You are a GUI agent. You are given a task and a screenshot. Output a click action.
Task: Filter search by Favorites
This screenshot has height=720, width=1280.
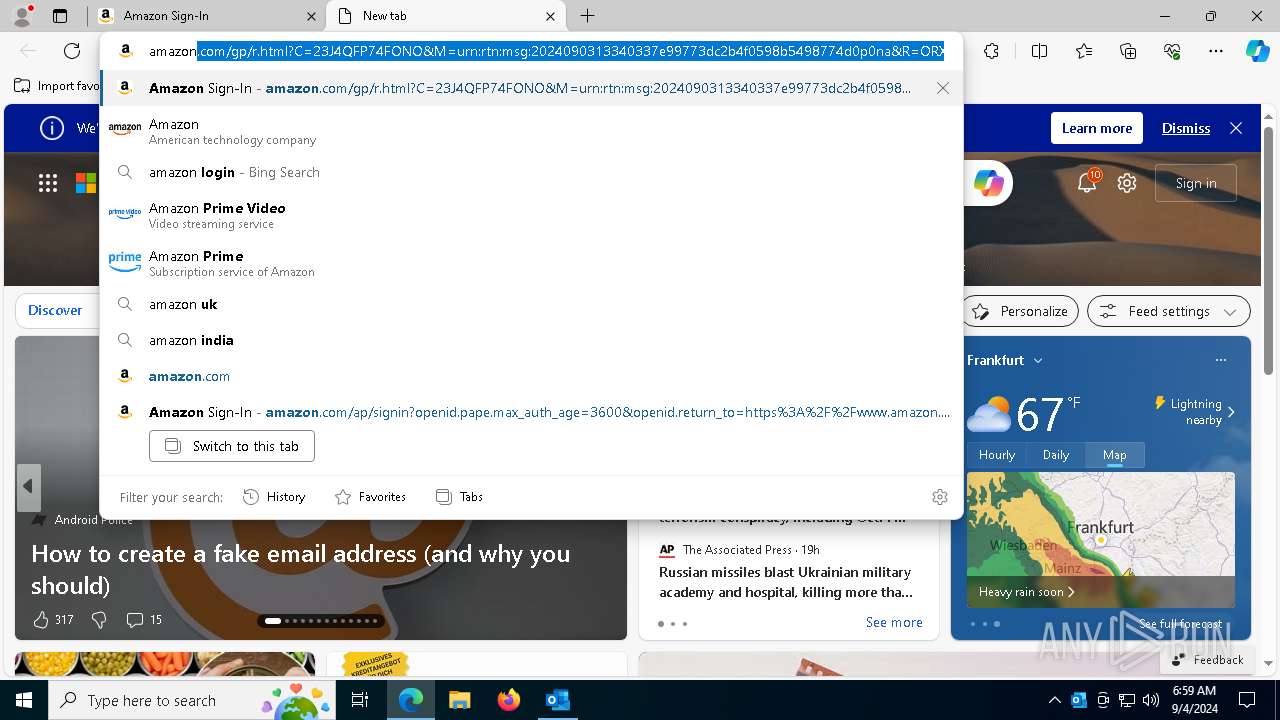click(370, 497)
